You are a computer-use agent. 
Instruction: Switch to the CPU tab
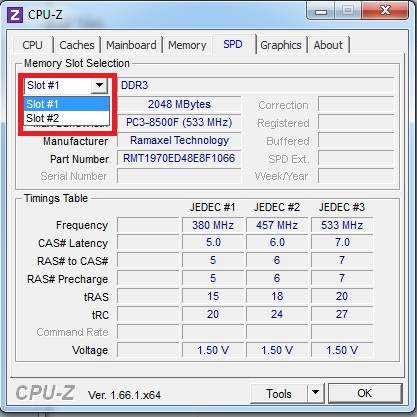click(x=33, y=45)
